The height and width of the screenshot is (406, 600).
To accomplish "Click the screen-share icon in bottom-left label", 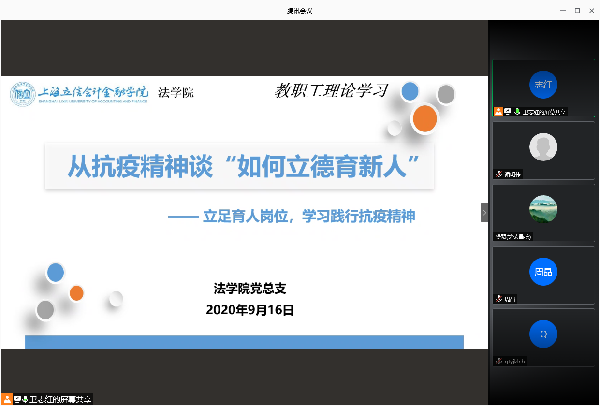I will click(x=19, y=398).
